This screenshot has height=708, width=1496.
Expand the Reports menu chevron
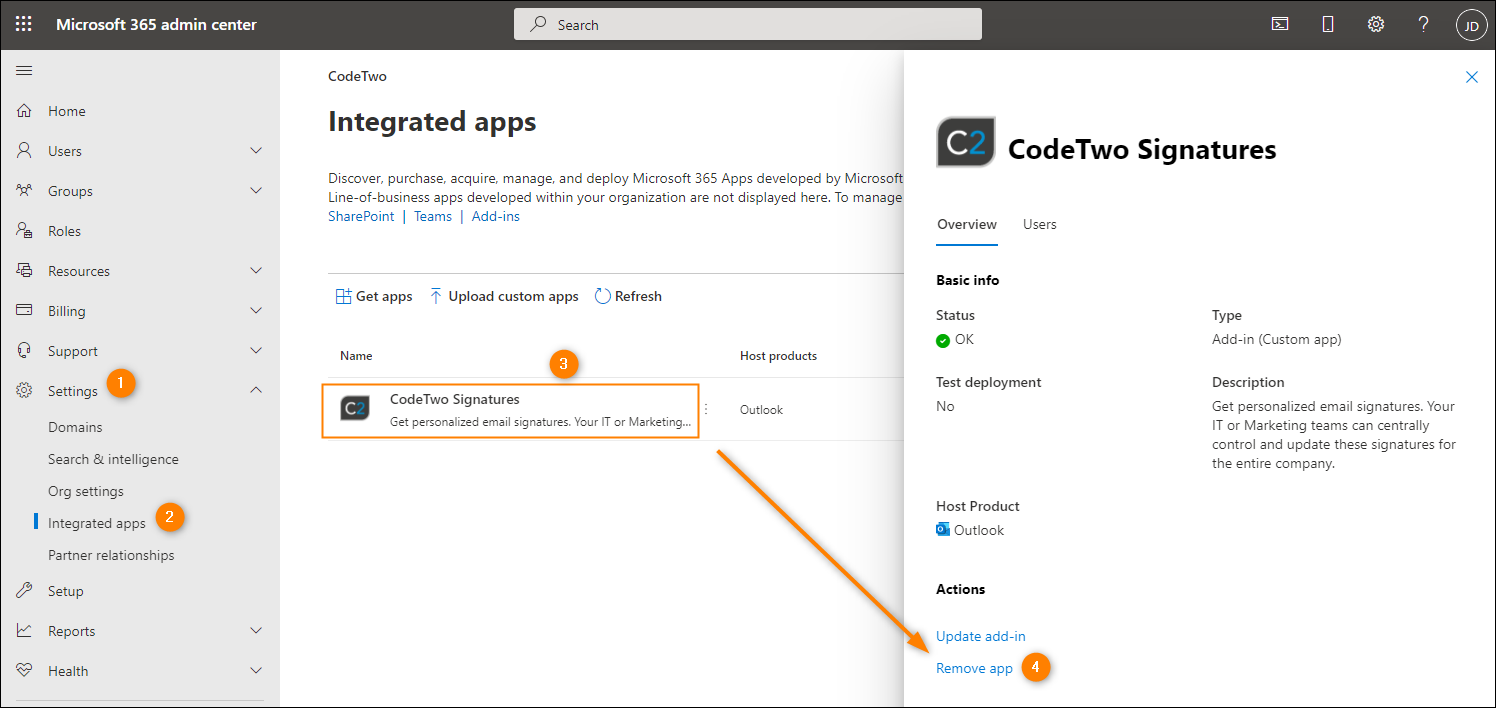coord(256,631)
